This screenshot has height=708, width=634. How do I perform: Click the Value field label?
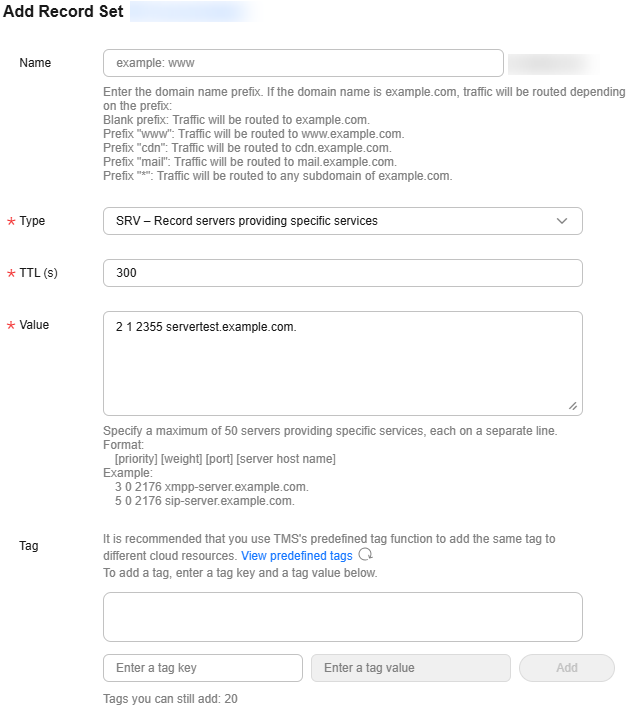(34, 325)
